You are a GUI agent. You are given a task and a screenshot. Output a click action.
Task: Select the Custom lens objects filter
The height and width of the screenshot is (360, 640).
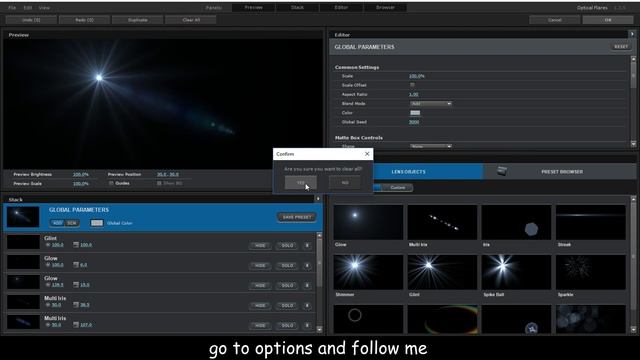tap(398, 188)
